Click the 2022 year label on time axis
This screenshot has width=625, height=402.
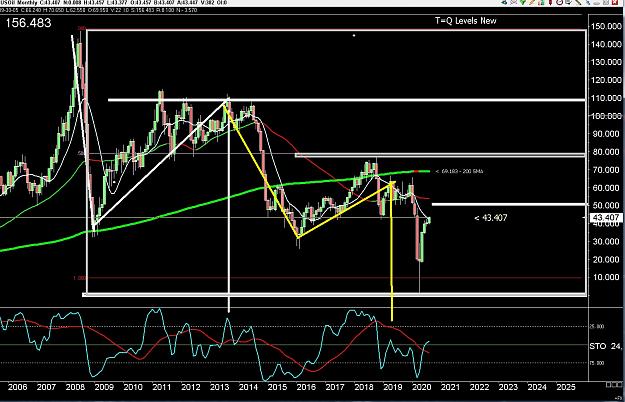click(479, 387)
